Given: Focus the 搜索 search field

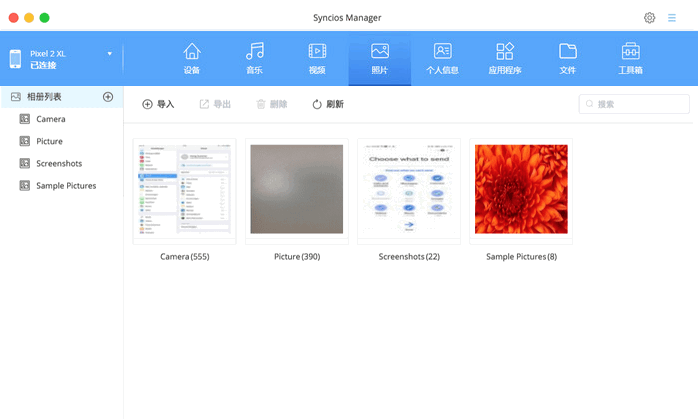Looking at the screenshot, I should coord(634,104).
